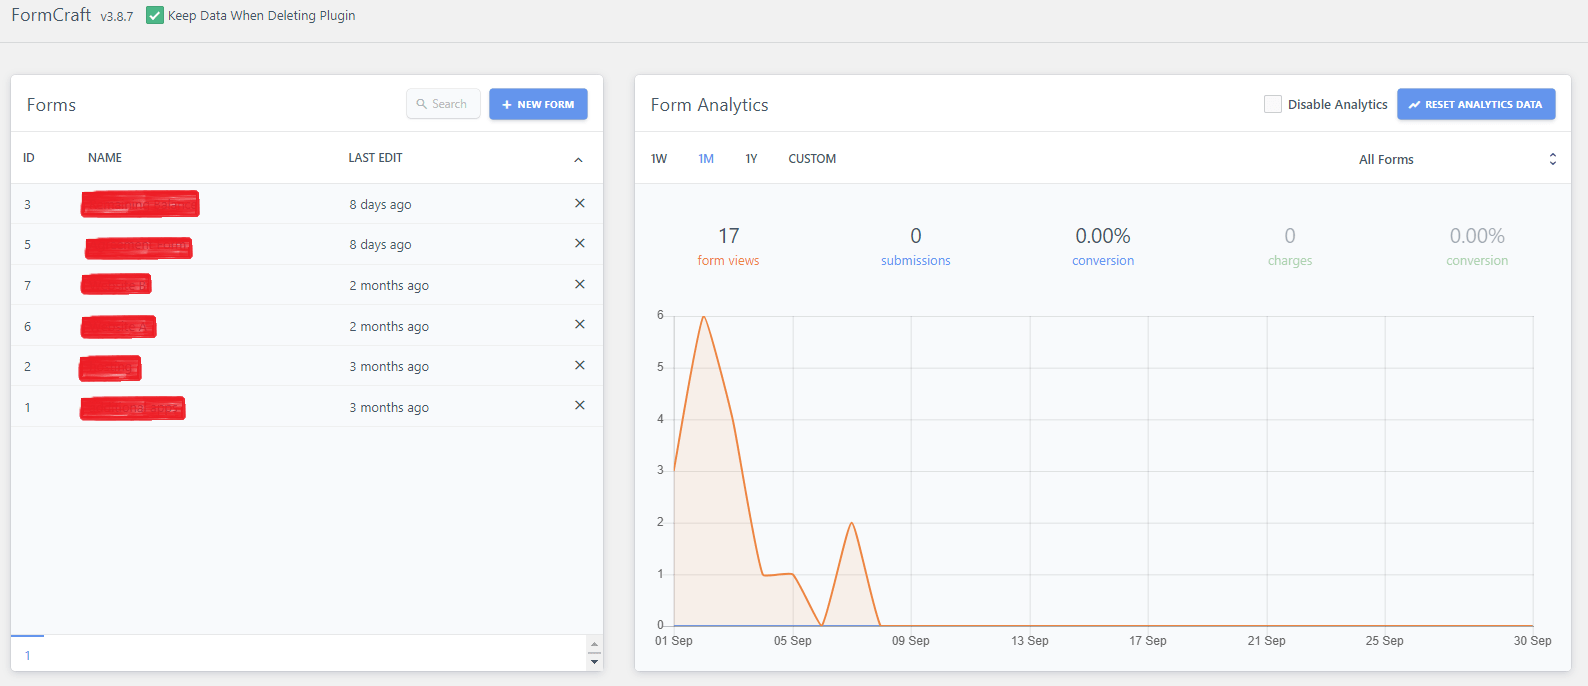Viewport: 1588px width, 686px height.
Task: Enable the Disable Analytics checkbox
Action: pyautogui.click(x=1273, y=104)
